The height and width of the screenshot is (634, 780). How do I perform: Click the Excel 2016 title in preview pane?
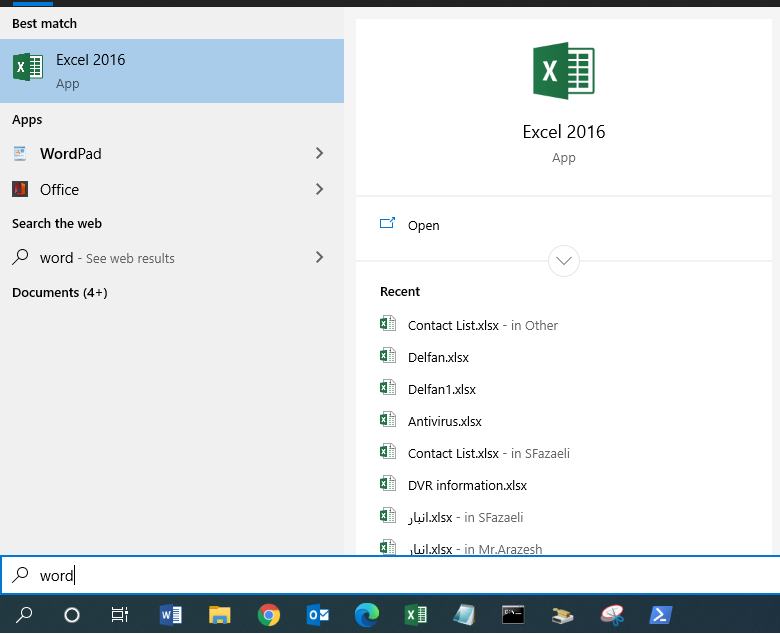(x=564, y=132)
